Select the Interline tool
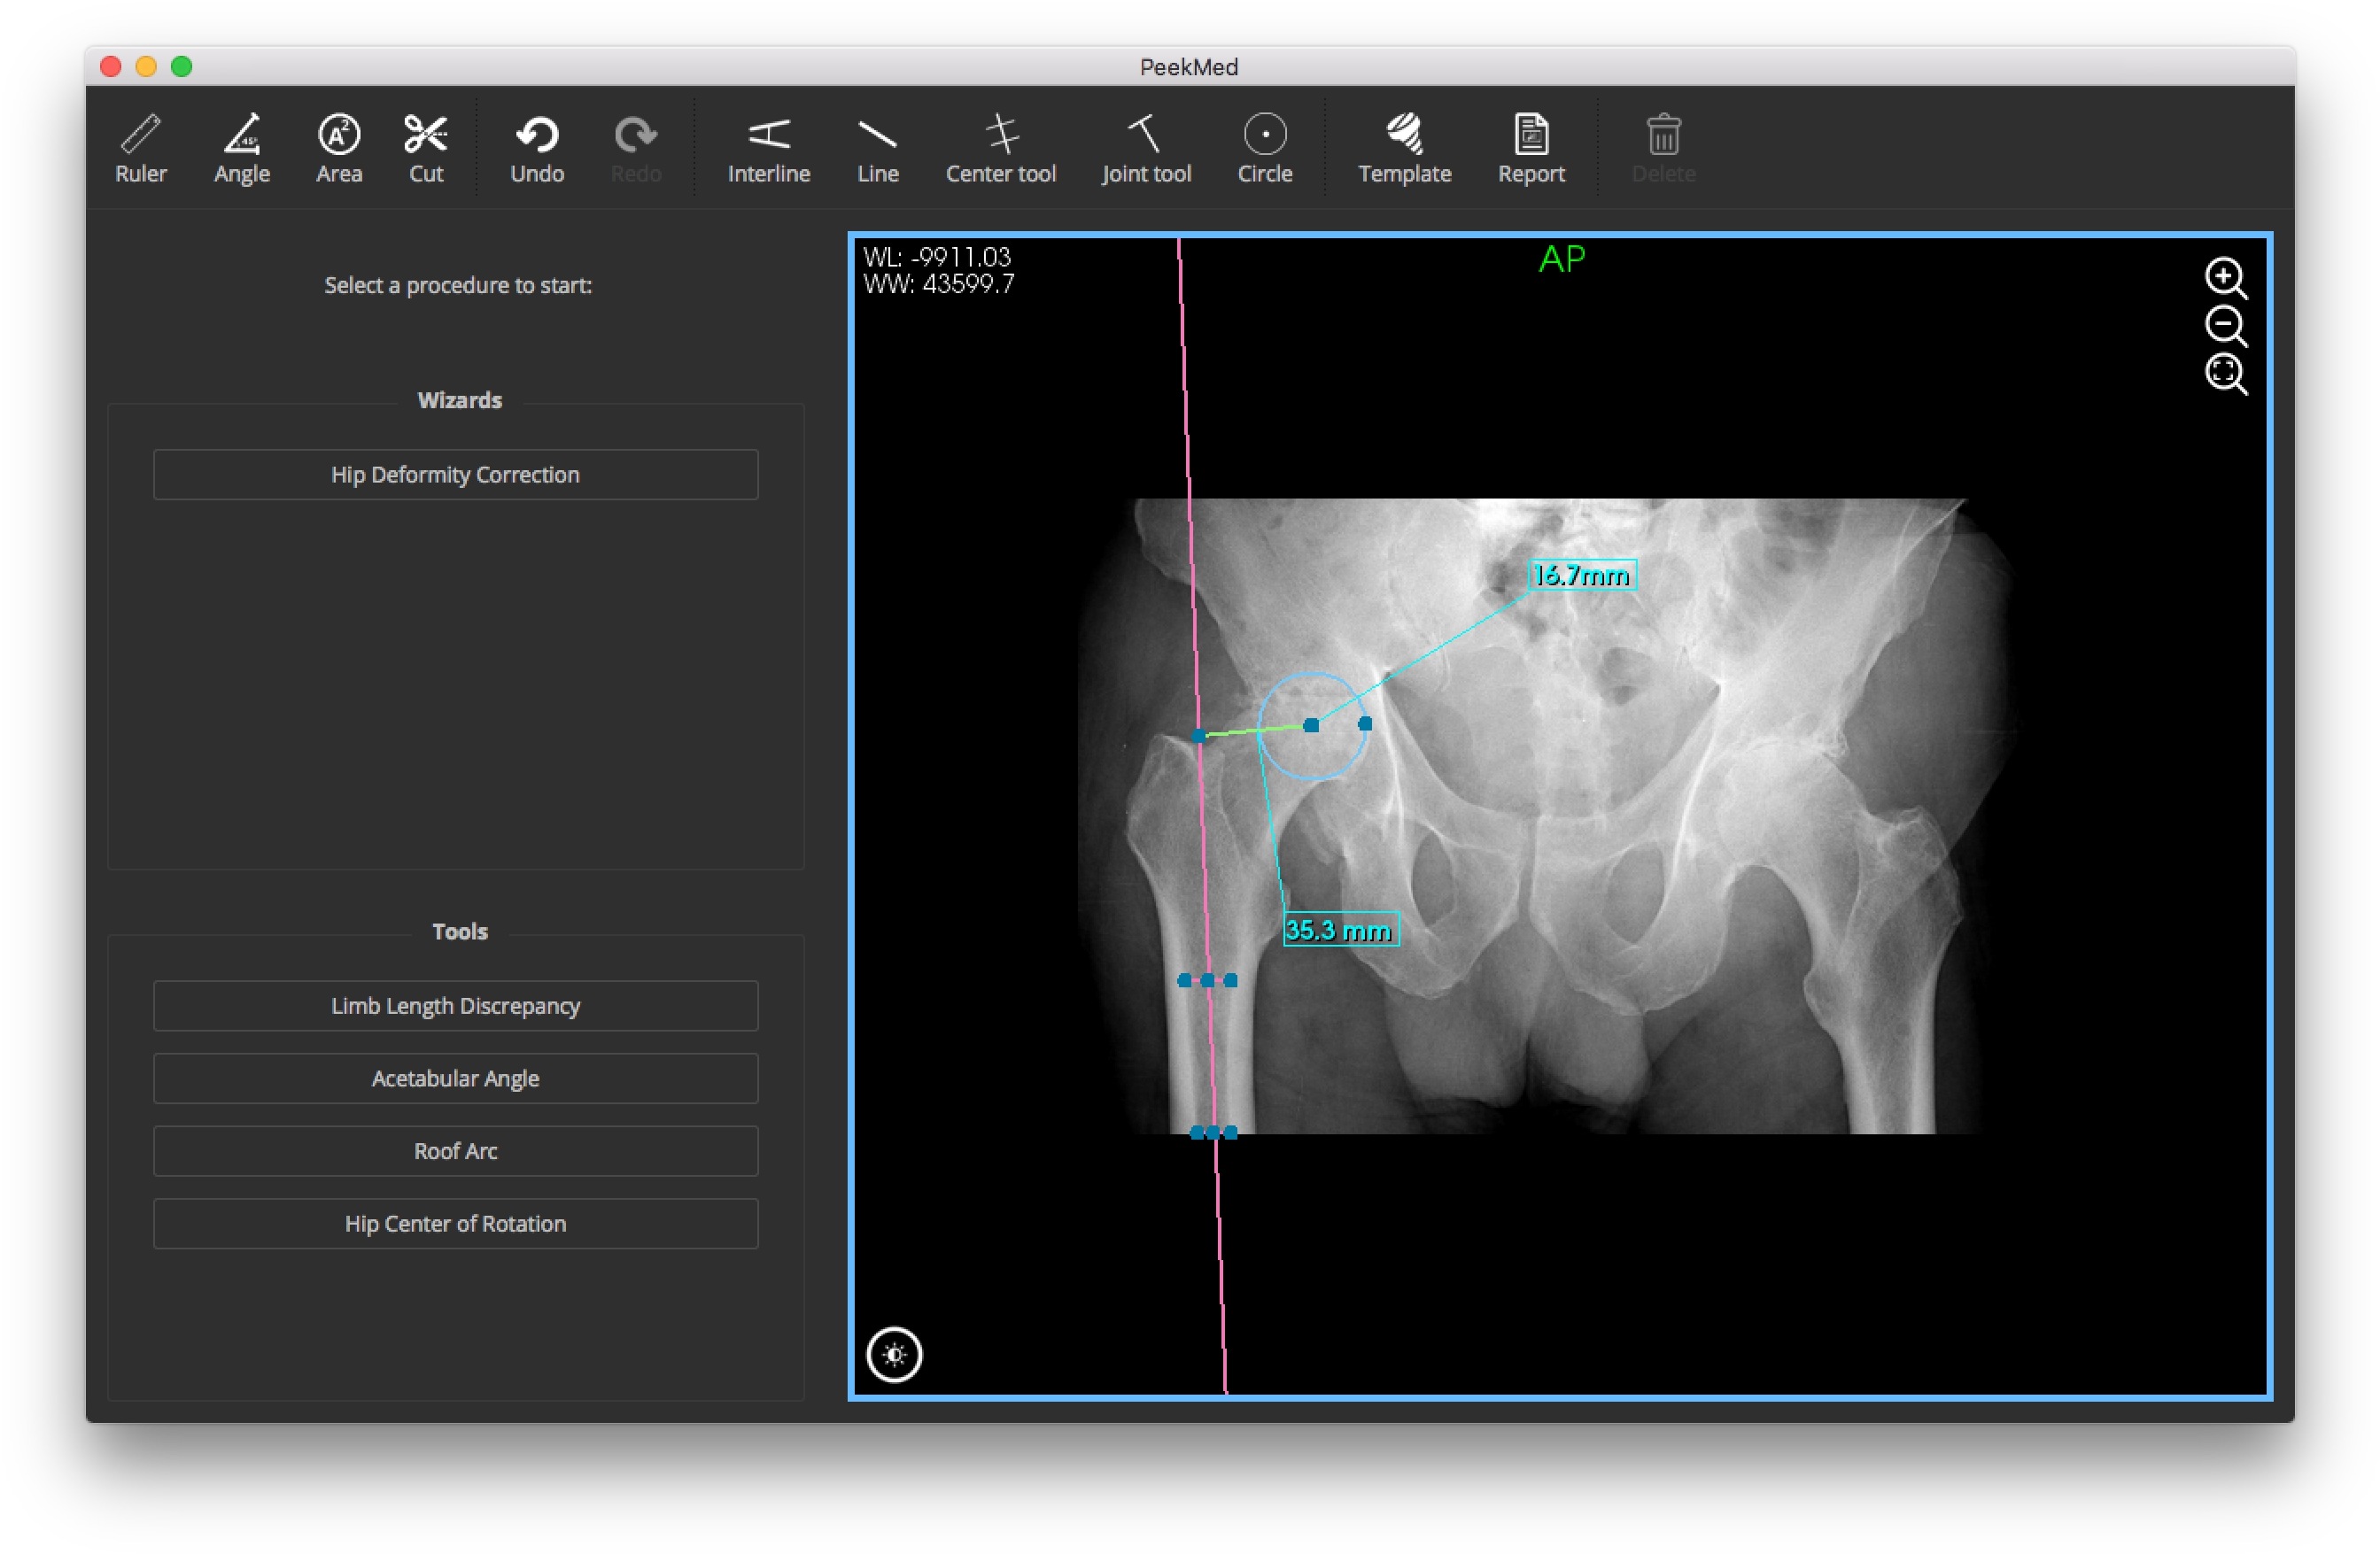The width and height of the screenshot is (2380, 1554). pyautogui.click(x=768, y=148)
